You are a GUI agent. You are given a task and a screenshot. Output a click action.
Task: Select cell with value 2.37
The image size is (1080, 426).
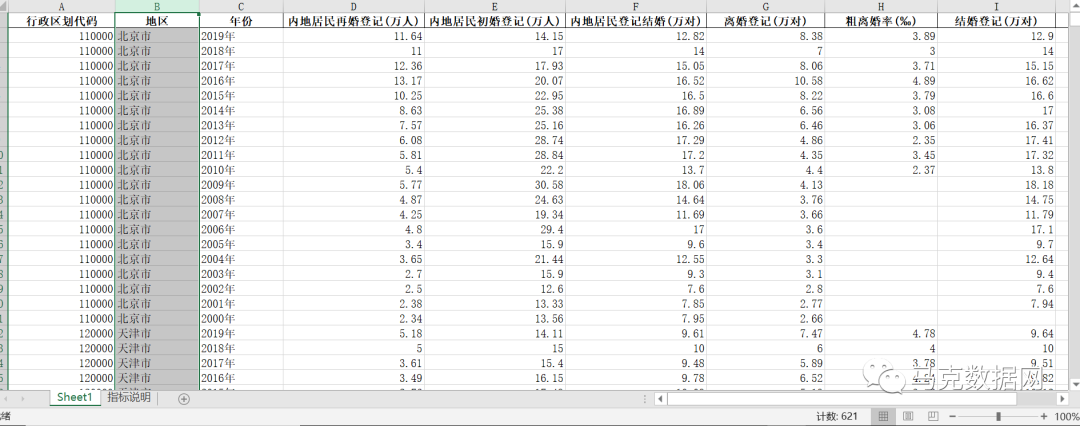881,170
